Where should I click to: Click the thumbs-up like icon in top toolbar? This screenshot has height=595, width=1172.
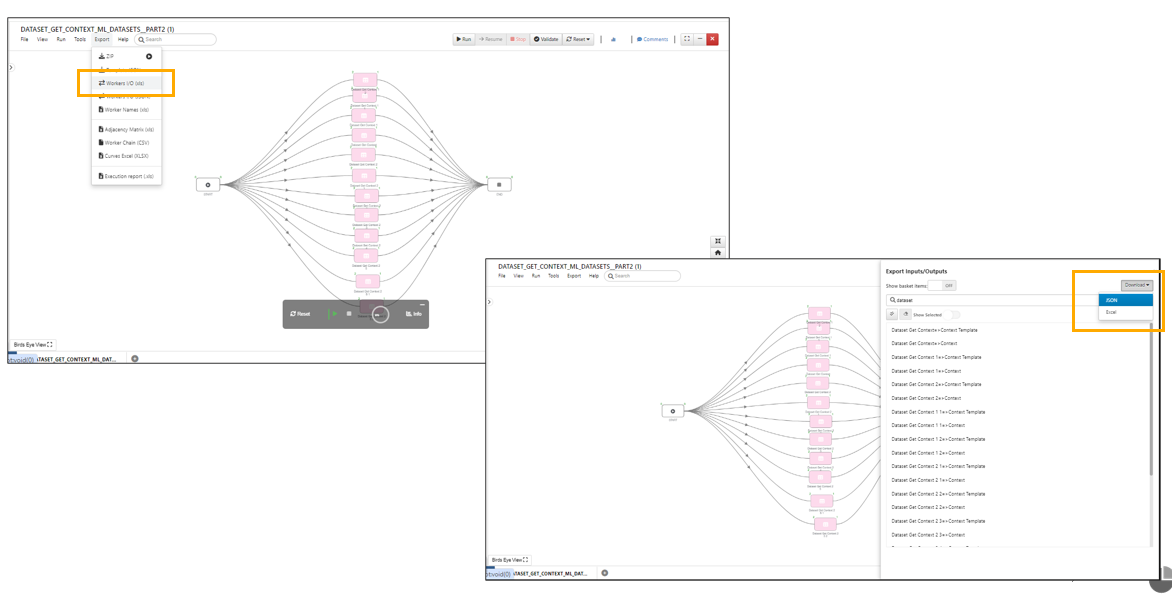[x=613, y=39]
